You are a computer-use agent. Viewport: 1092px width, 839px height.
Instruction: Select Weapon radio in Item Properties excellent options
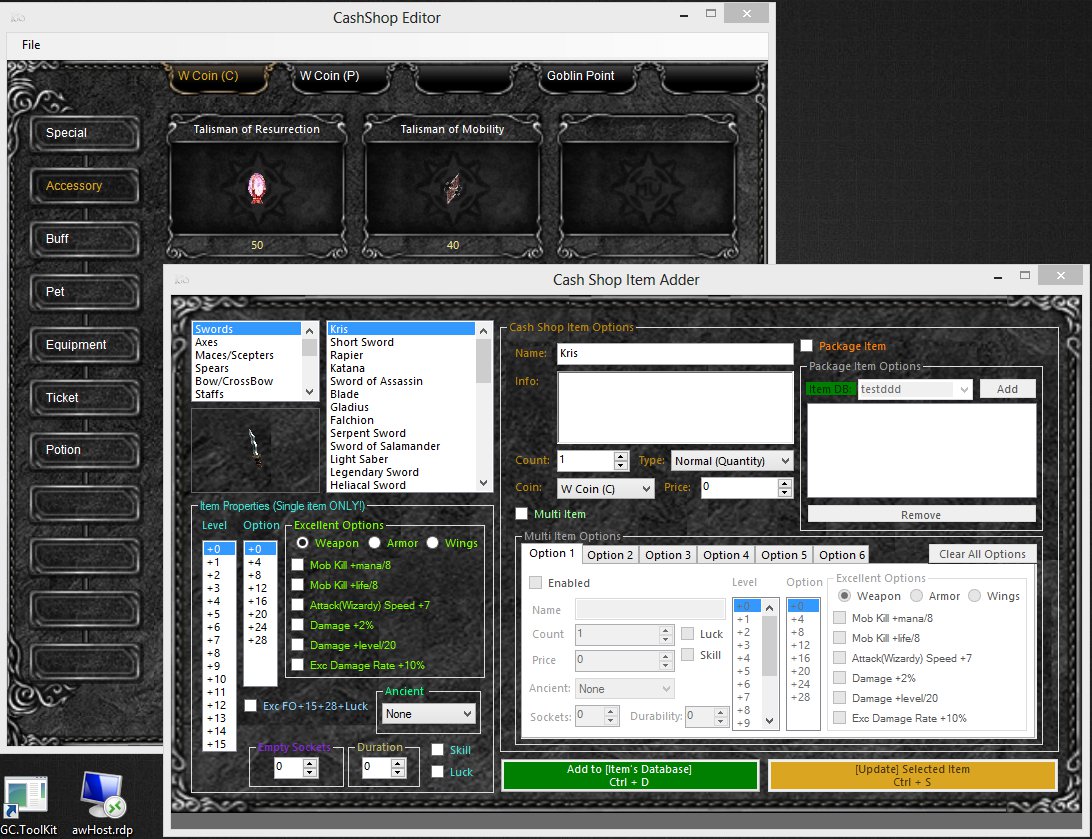(302, 543)
